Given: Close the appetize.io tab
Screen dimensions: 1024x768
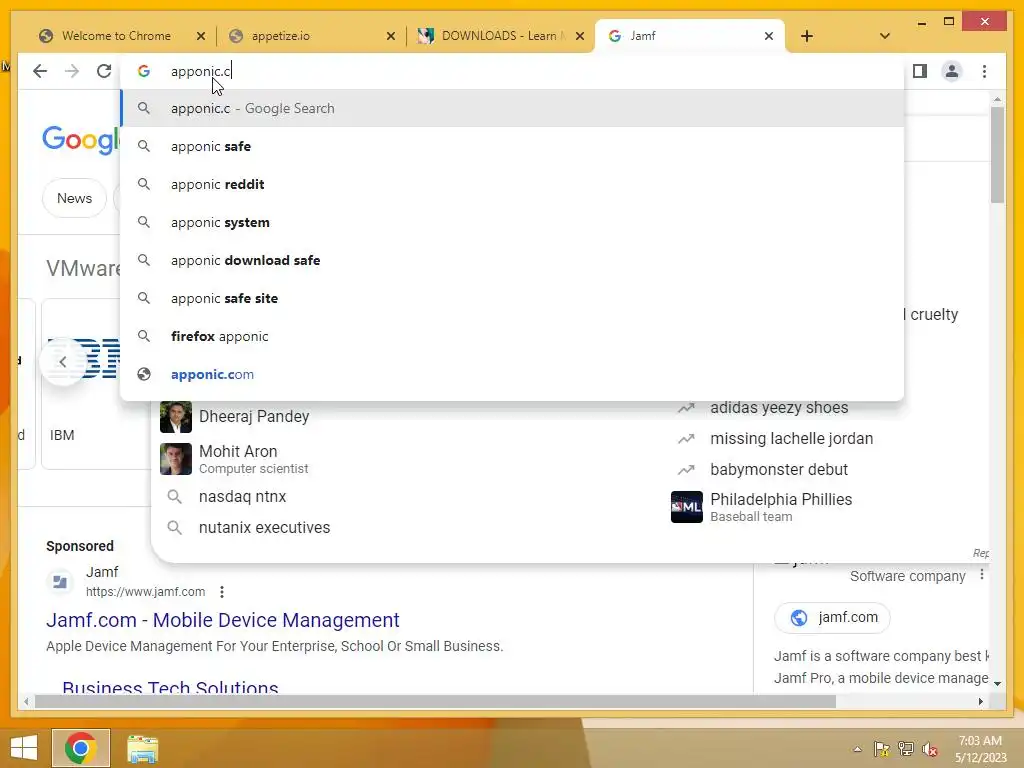Looking at the screenshot, I should point(391,36).
